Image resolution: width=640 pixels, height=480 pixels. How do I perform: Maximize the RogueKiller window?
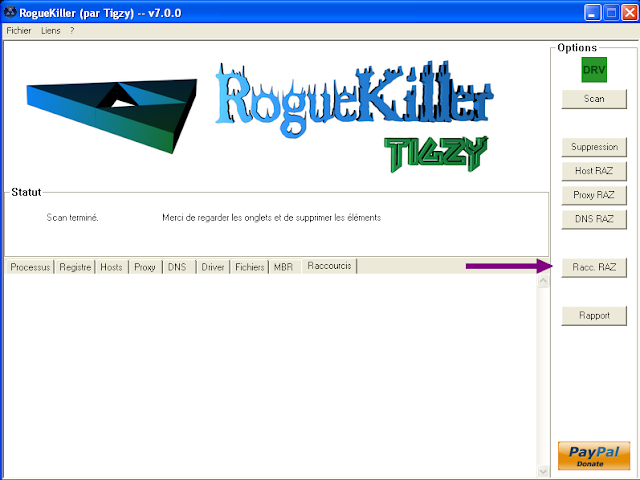(611, 13)
